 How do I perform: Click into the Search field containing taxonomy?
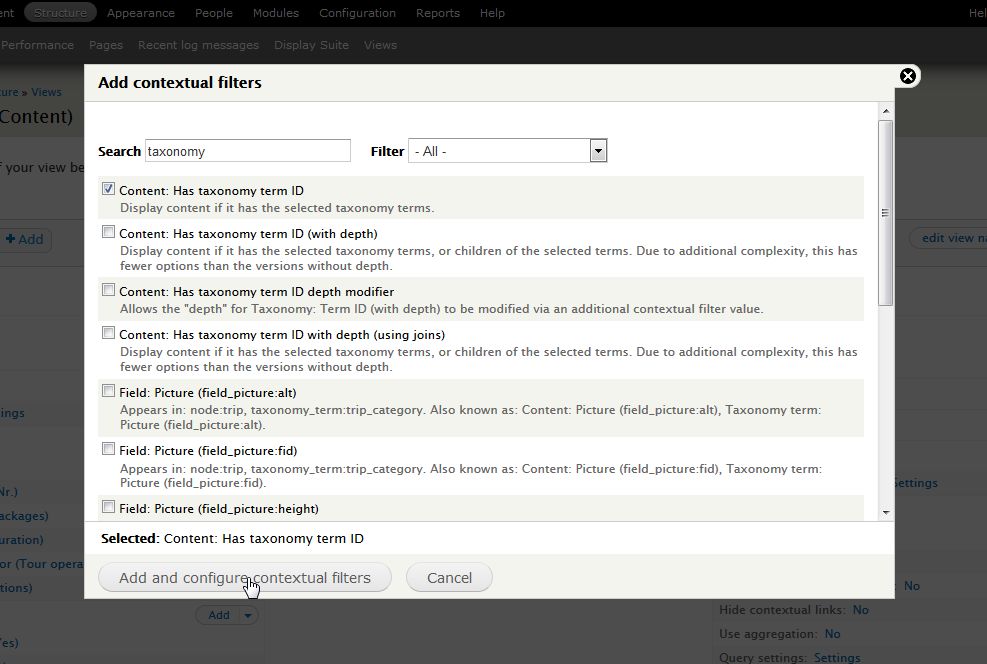(247, 151)
